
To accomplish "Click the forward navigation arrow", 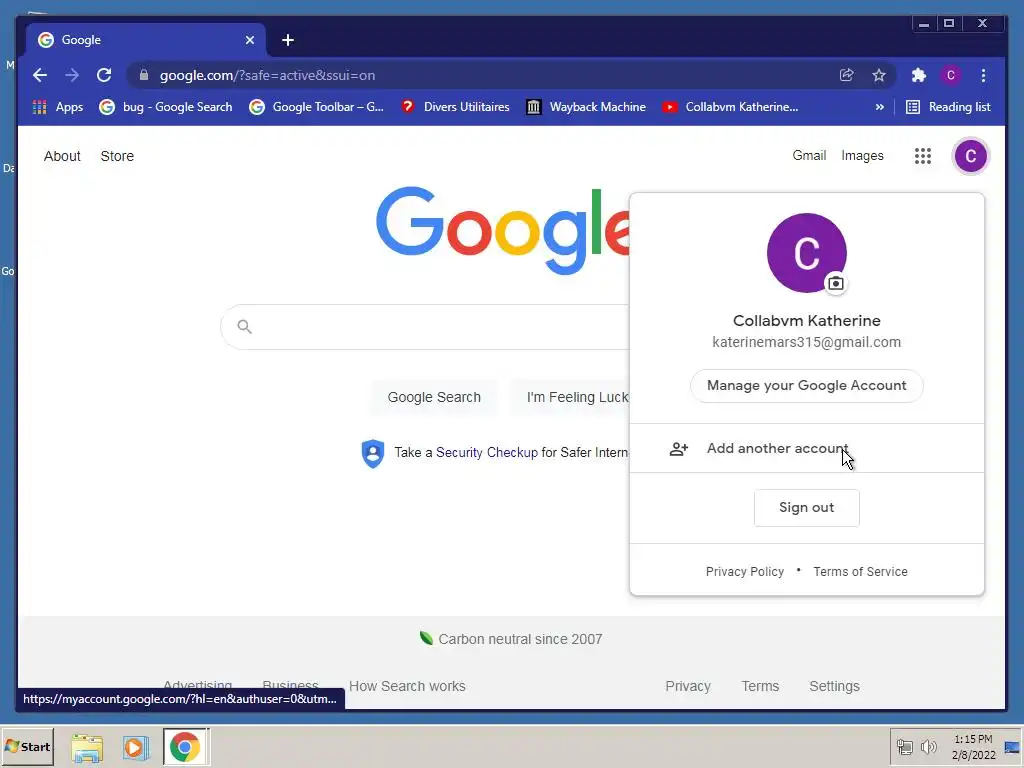I will coord(72,75).
